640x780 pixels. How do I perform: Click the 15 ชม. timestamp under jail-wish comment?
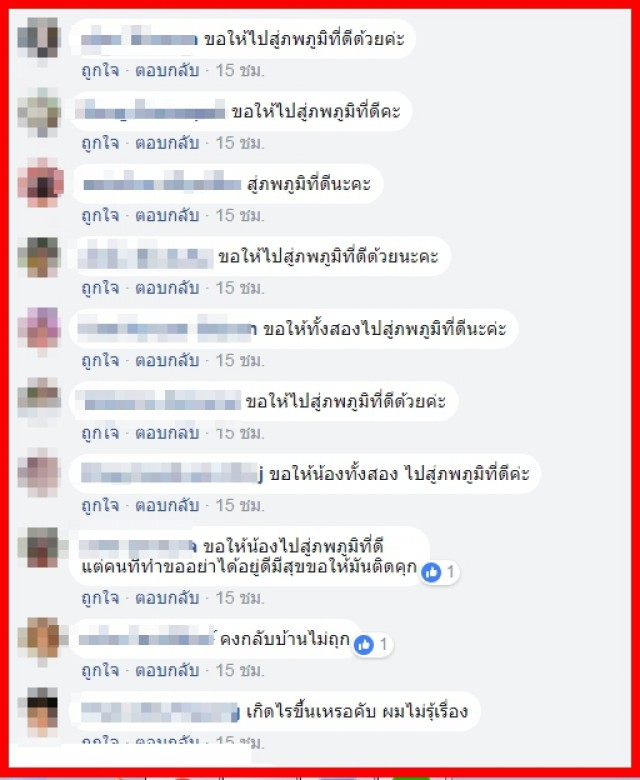click(240, 598)
